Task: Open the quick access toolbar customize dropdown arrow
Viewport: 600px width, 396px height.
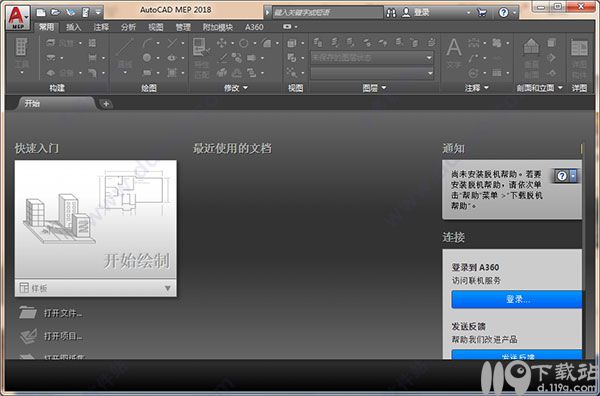Action: click(98, 13)
